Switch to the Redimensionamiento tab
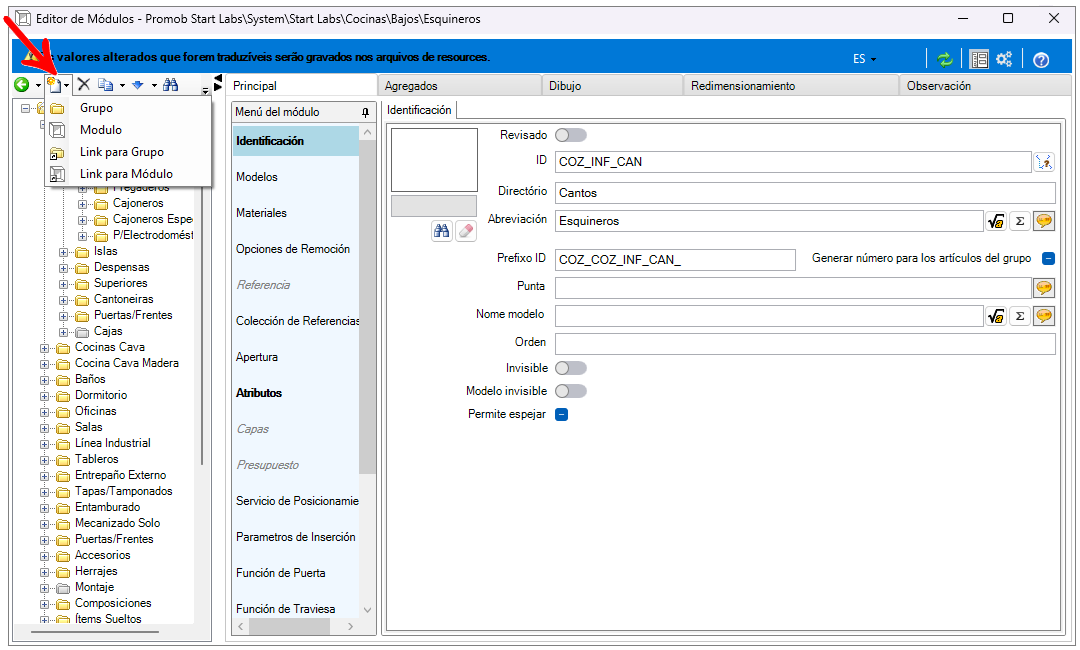1080x650 pixels. pos(742,86)
